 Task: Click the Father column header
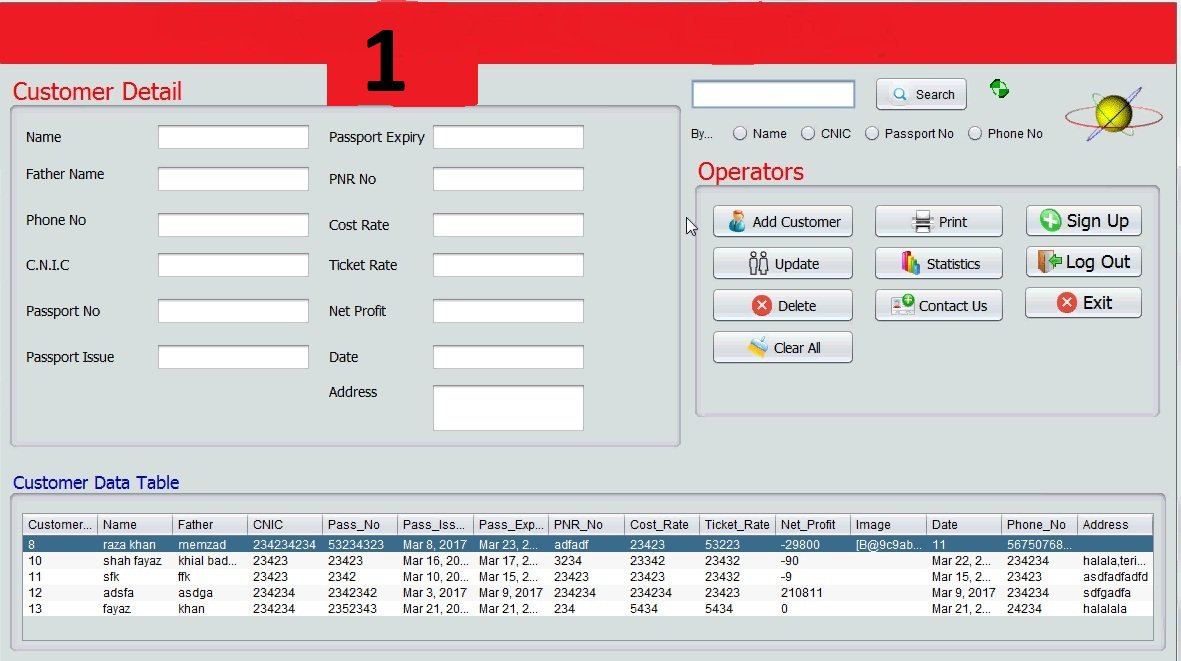210,525
